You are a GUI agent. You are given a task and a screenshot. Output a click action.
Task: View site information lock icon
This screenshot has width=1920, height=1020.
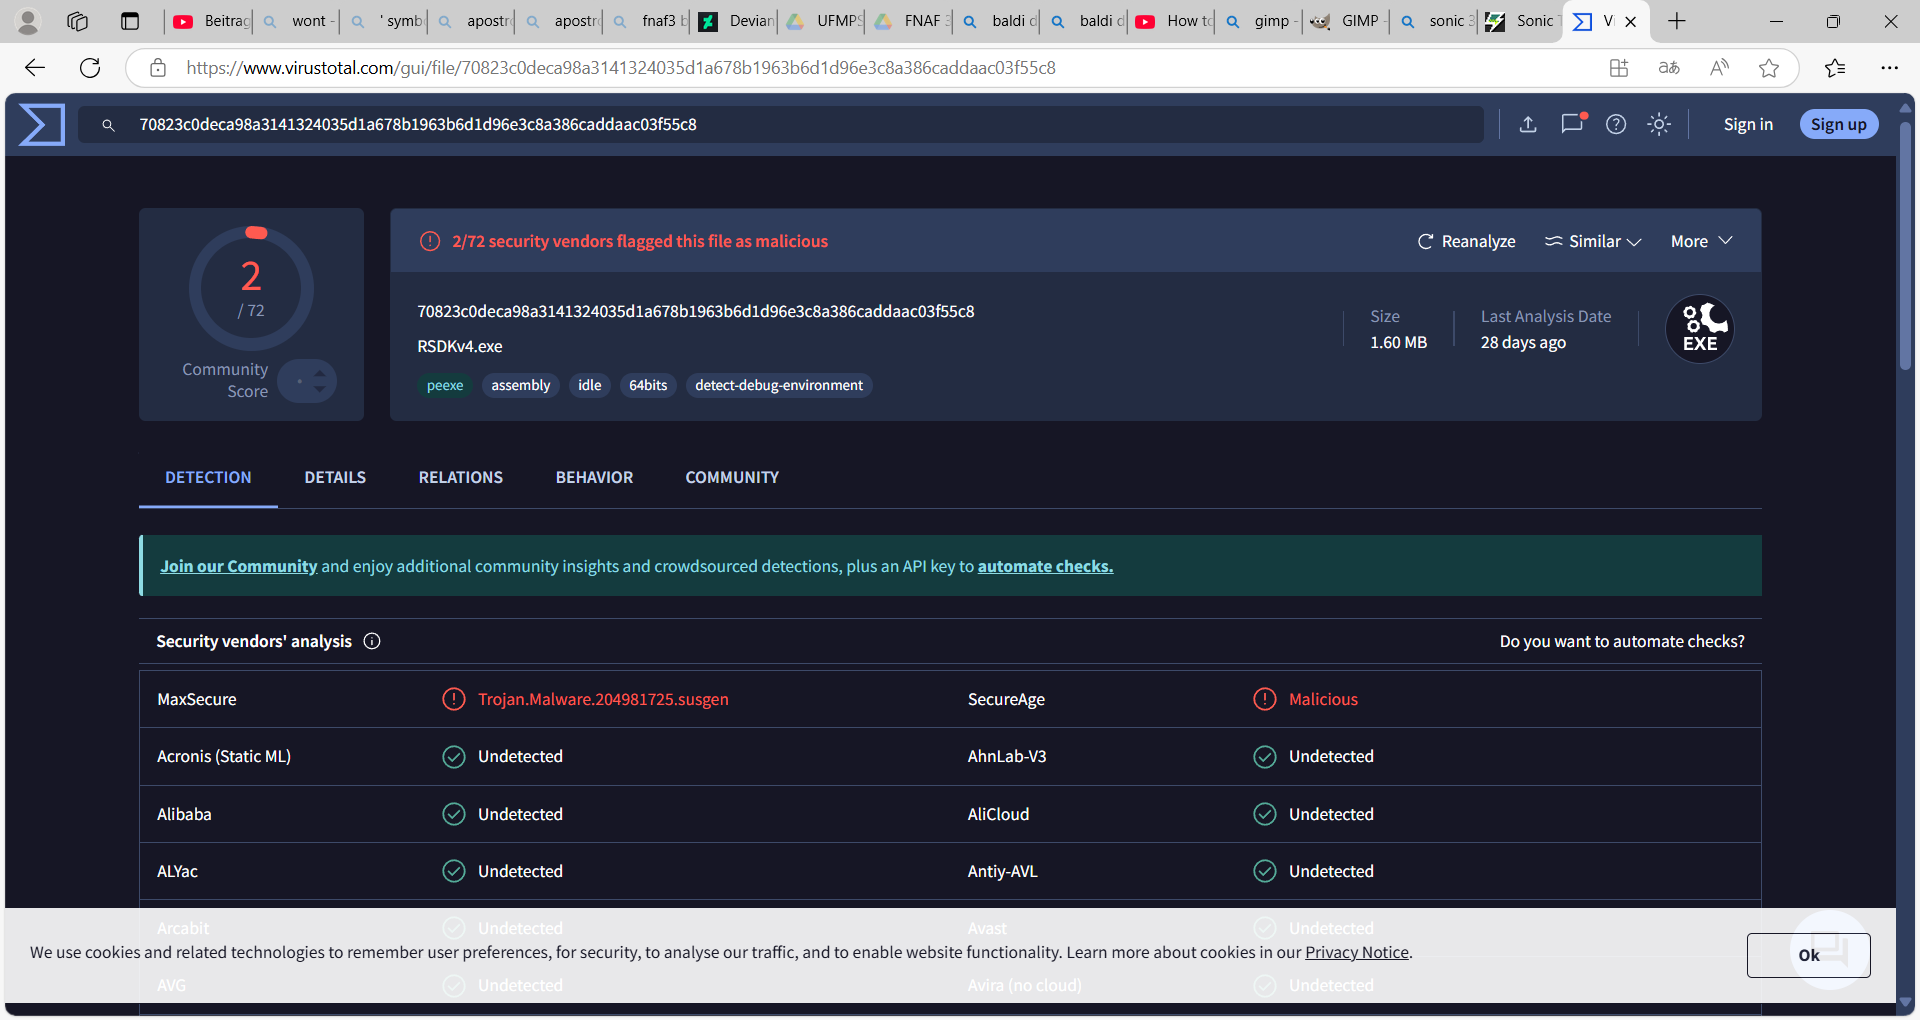click(x=158, y=68)
